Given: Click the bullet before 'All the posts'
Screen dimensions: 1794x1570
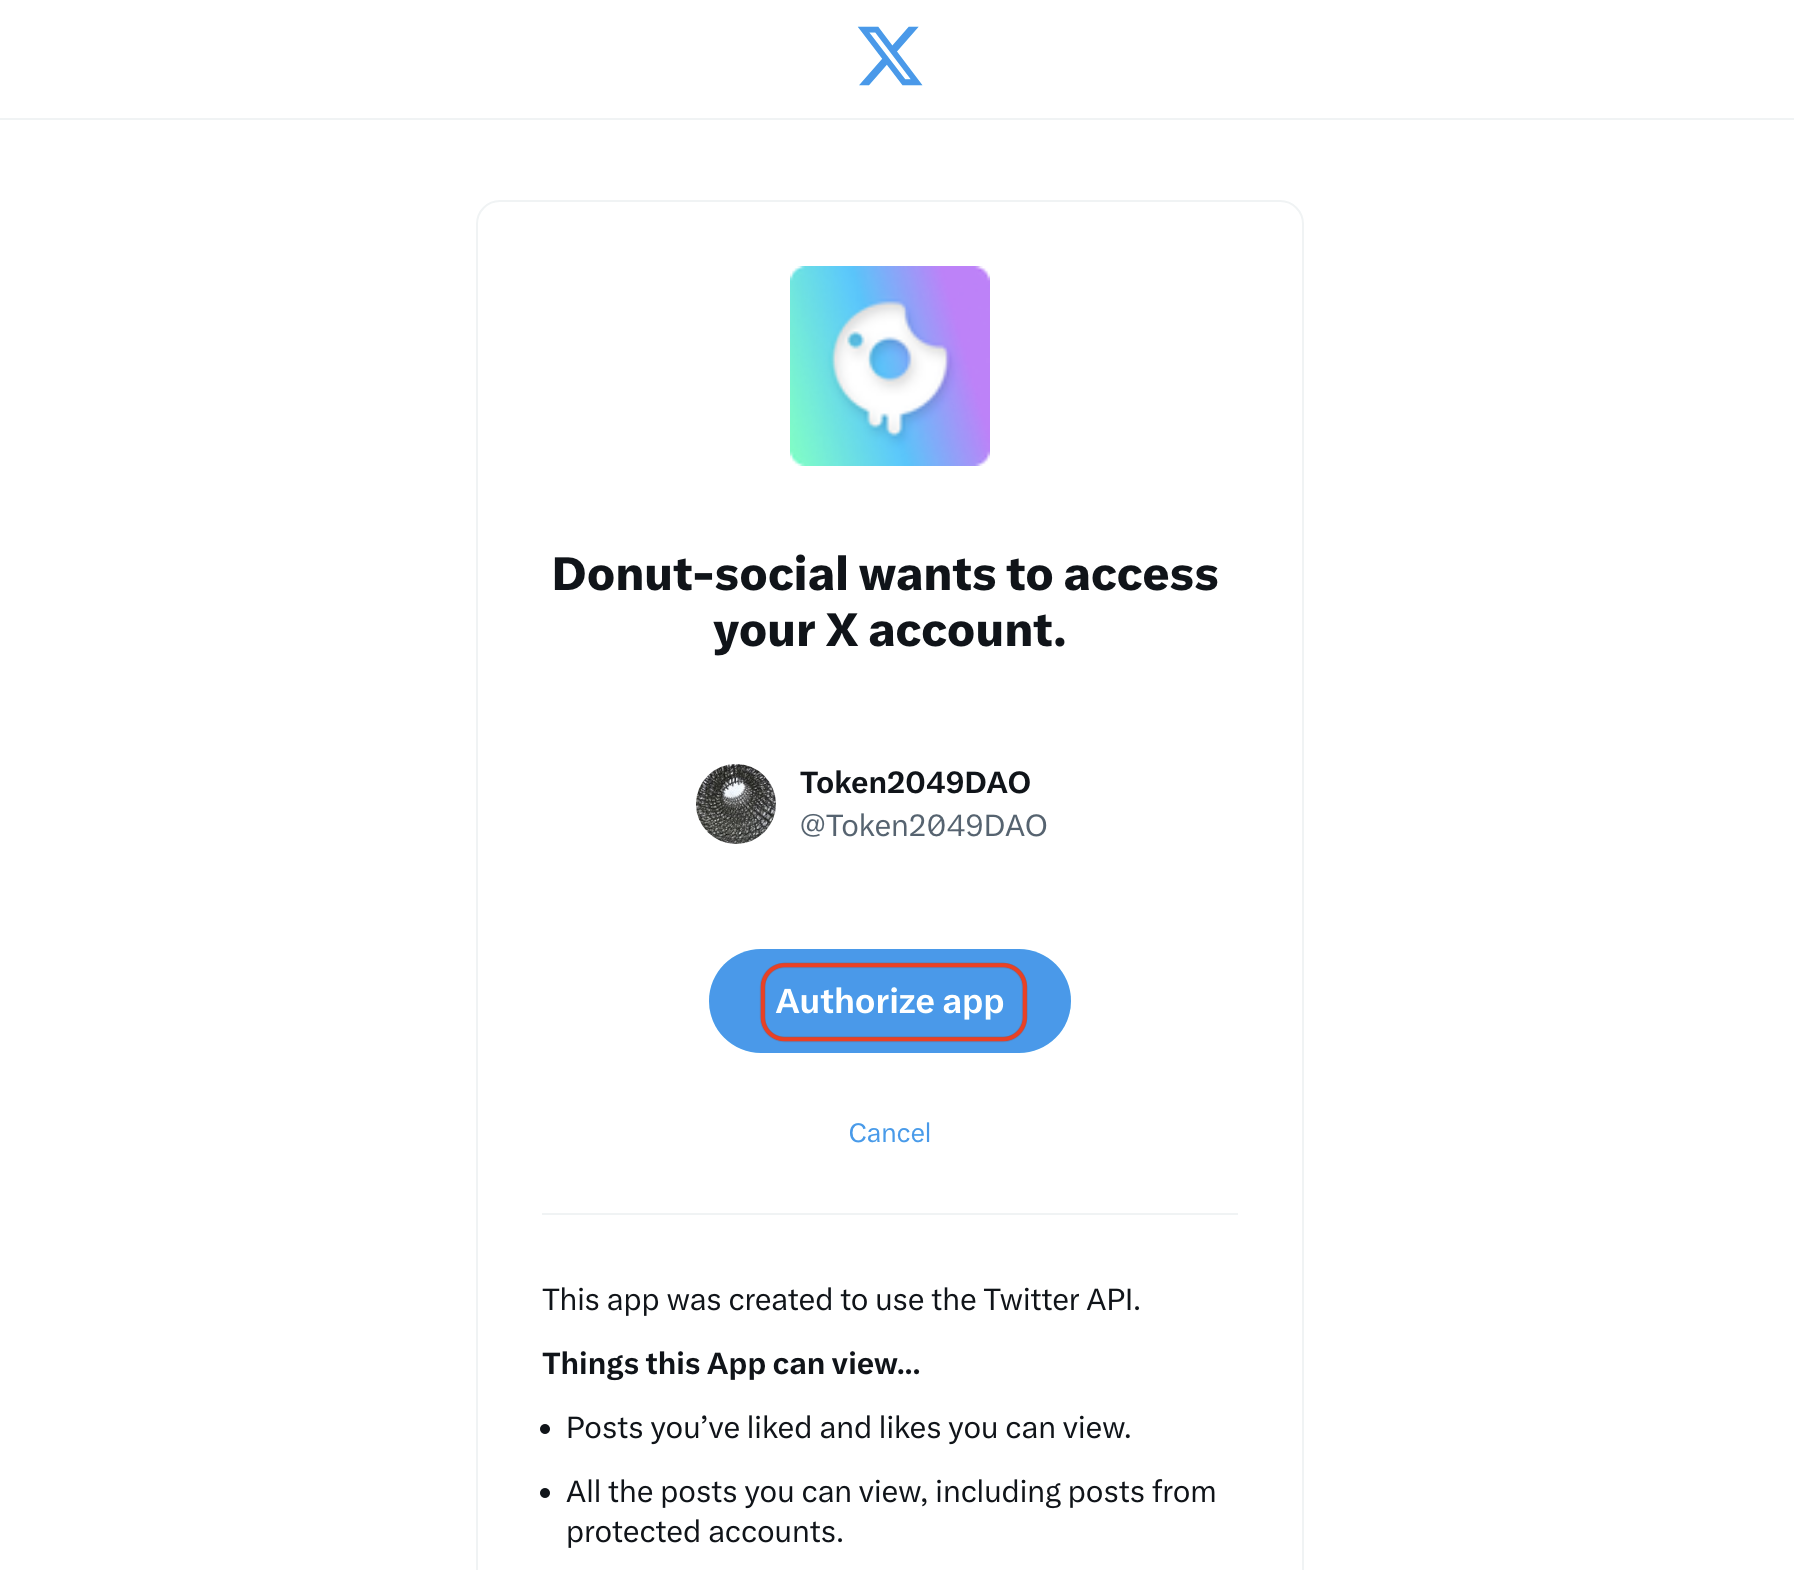Looking at the screenshot, I should point(546,1494).
